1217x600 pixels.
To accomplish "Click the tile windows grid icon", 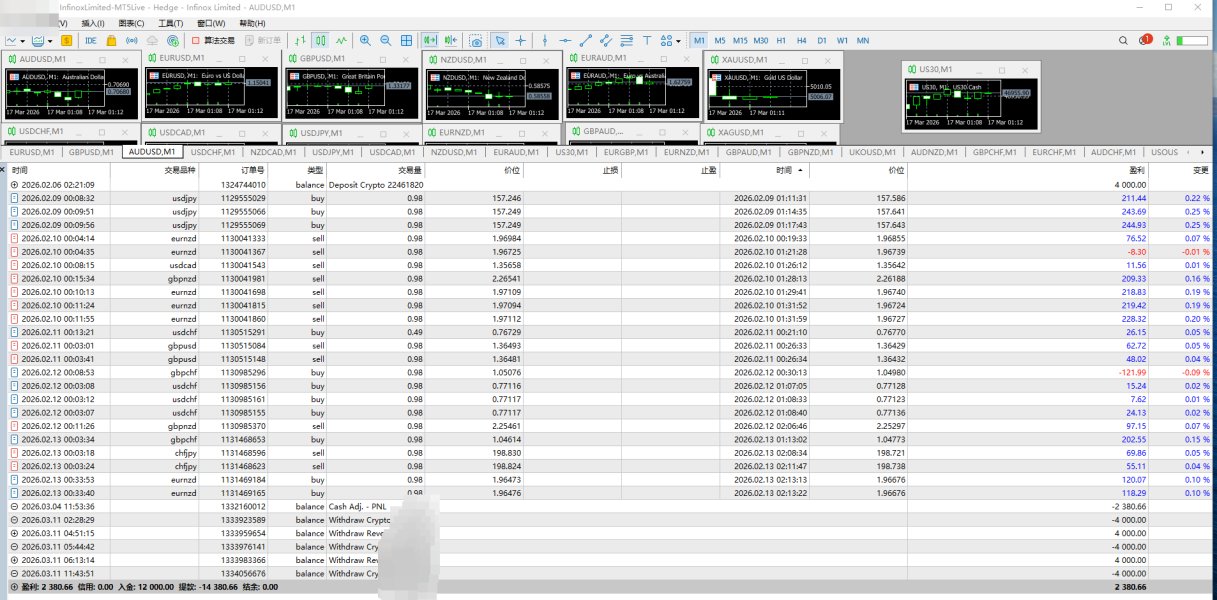I will coord(406,41).
